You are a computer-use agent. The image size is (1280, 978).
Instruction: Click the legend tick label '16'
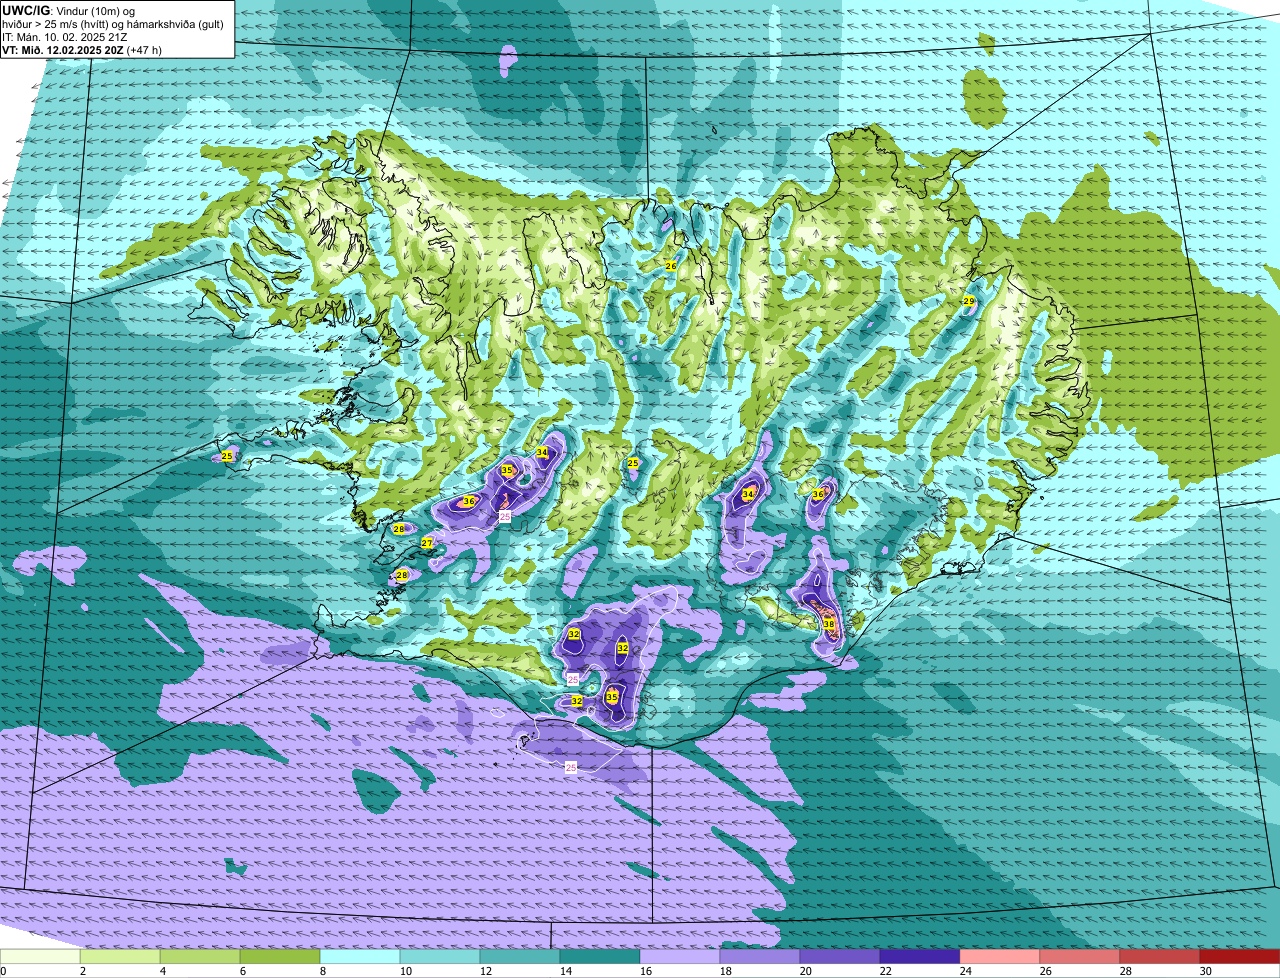click(646, 971)
